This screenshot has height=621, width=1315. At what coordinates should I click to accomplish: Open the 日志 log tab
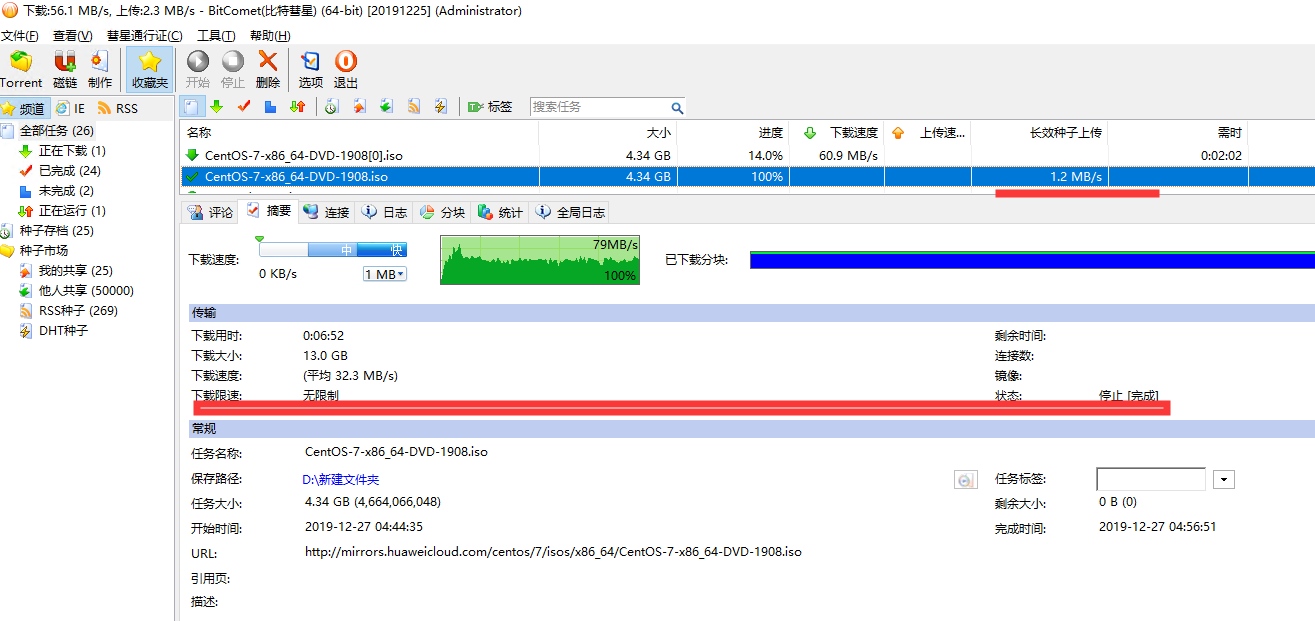(x=384, y=212)
